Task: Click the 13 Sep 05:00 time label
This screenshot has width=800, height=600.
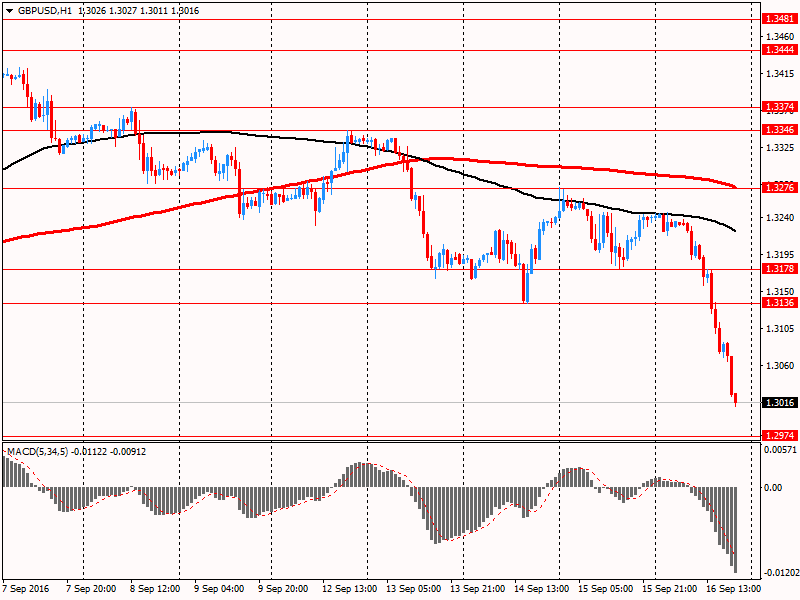Action: (414, 589)
